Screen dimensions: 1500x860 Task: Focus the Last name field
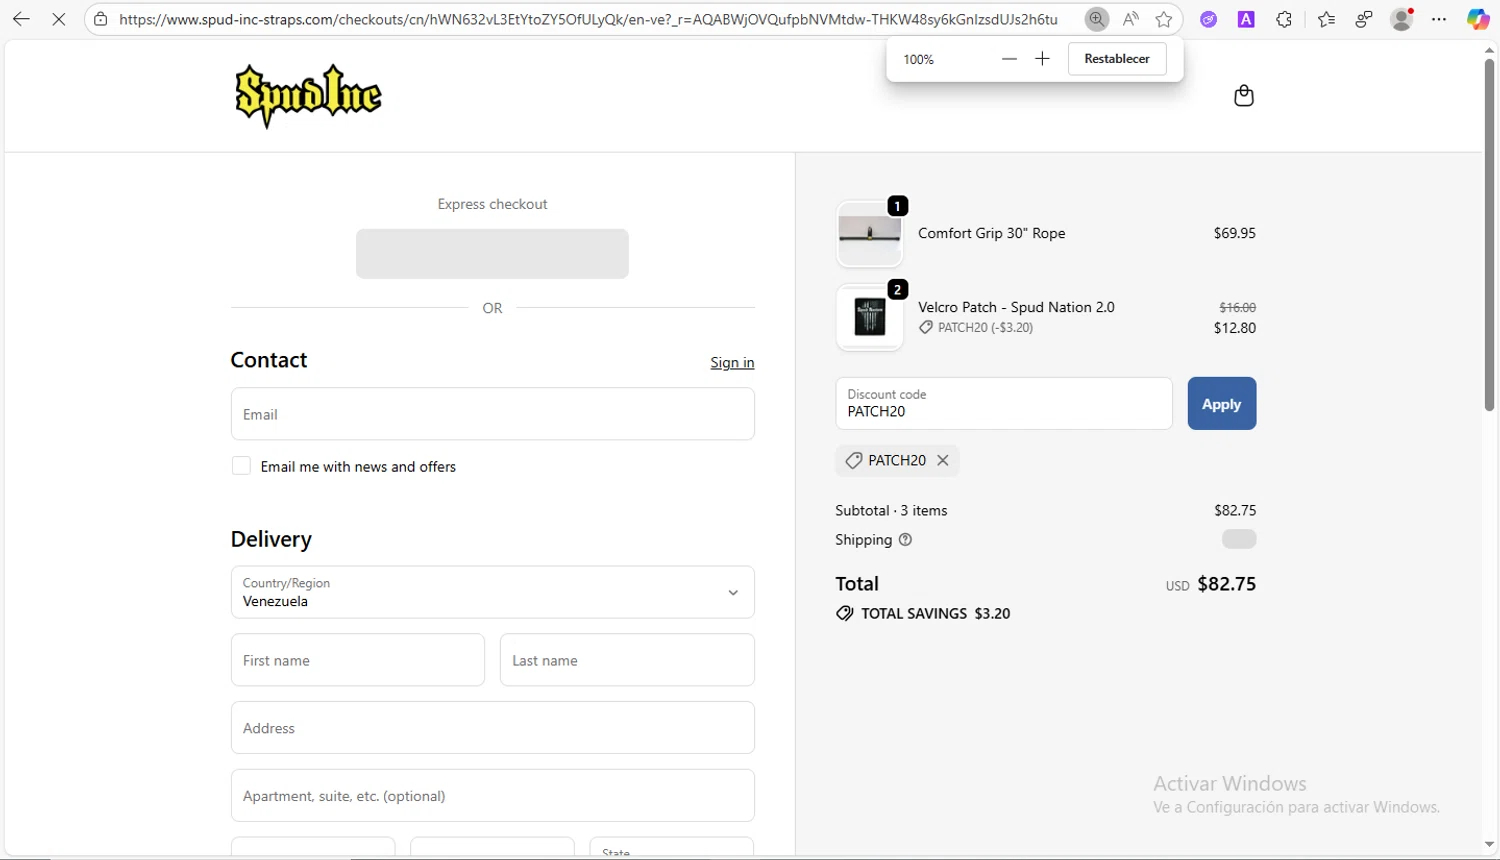click(x=627, y=660)
